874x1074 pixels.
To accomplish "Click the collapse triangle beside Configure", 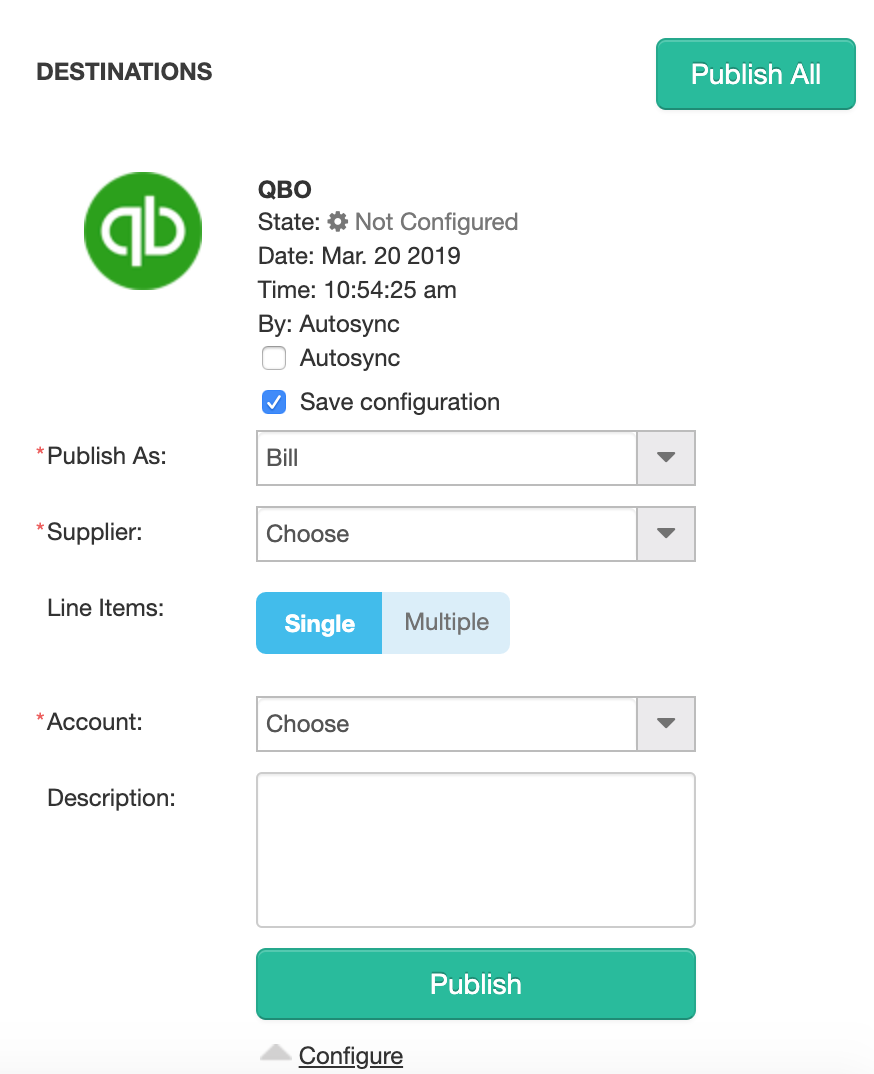I will 275,1053.
